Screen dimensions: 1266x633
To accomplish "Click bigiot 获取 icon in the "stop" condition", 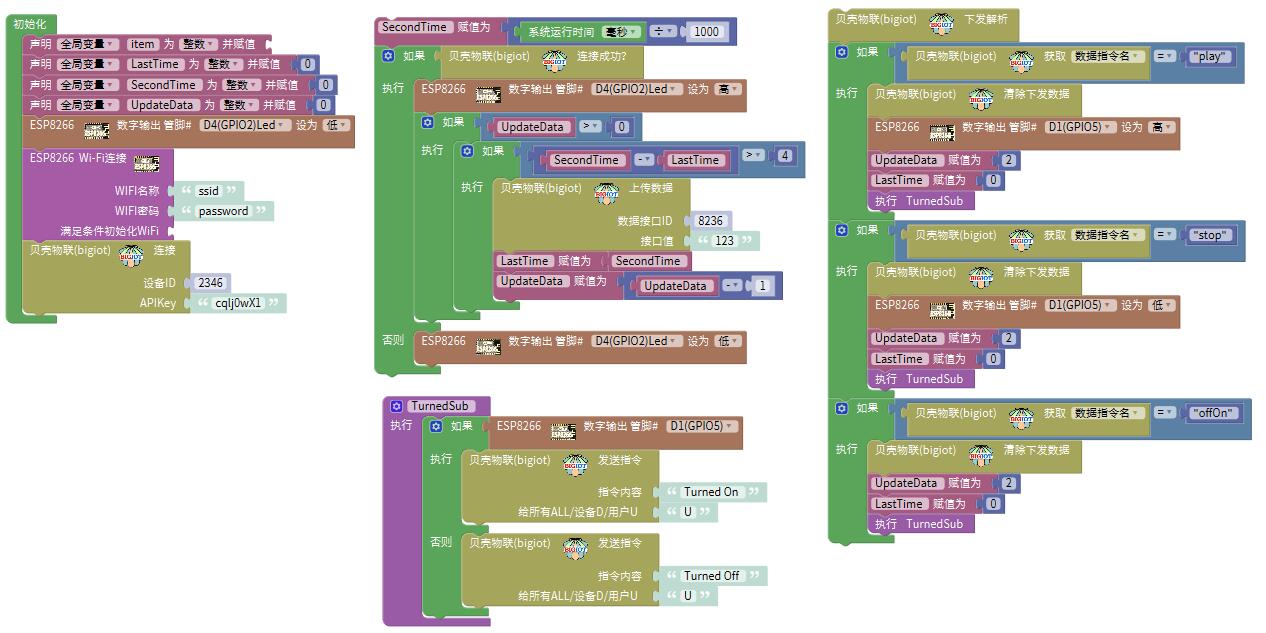I will (1021, 239).
